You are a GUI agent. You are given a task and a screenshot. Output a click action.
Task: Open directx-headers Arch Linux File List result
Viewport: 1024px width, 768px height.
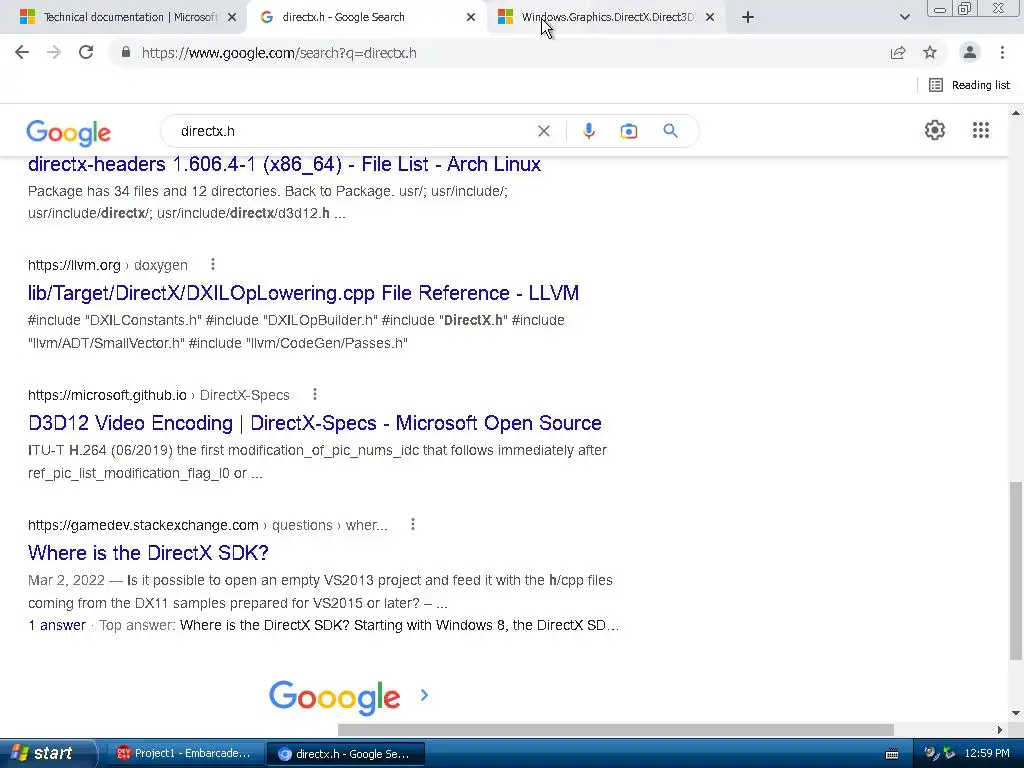[x=284, y=164]
